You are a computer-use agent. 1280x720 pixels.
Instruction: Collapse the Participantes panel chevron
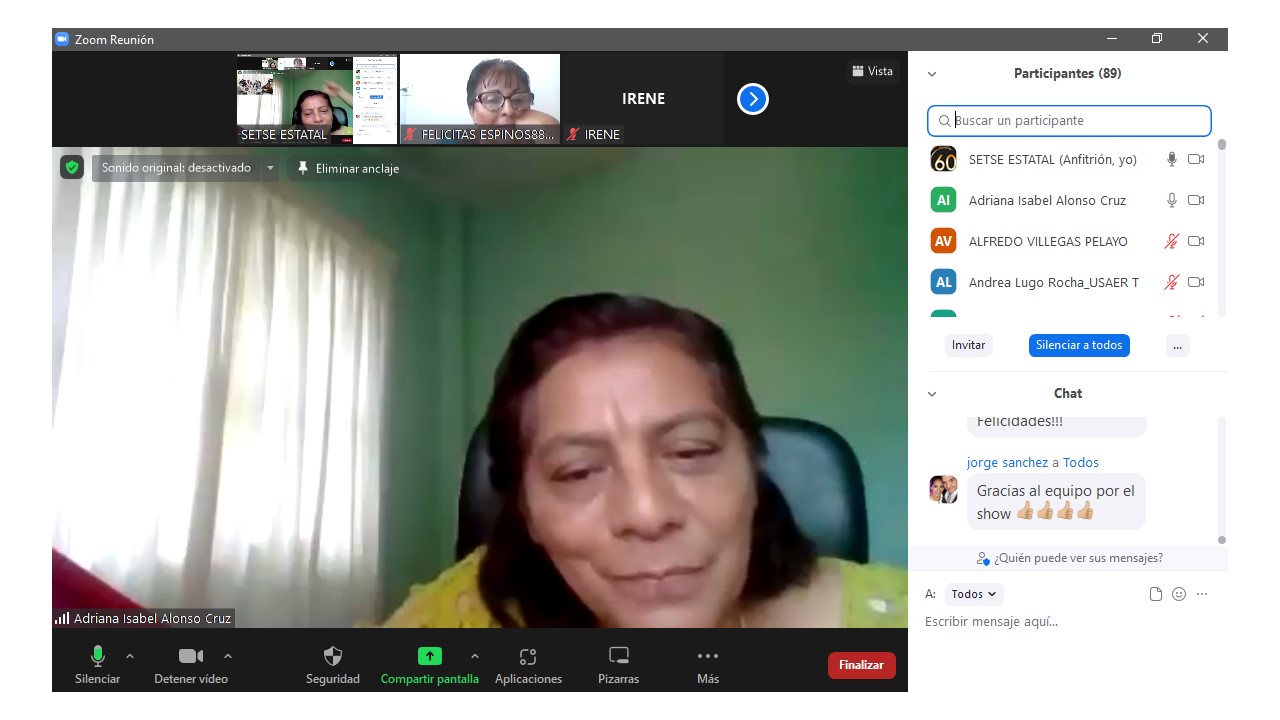tap(932, 74)
